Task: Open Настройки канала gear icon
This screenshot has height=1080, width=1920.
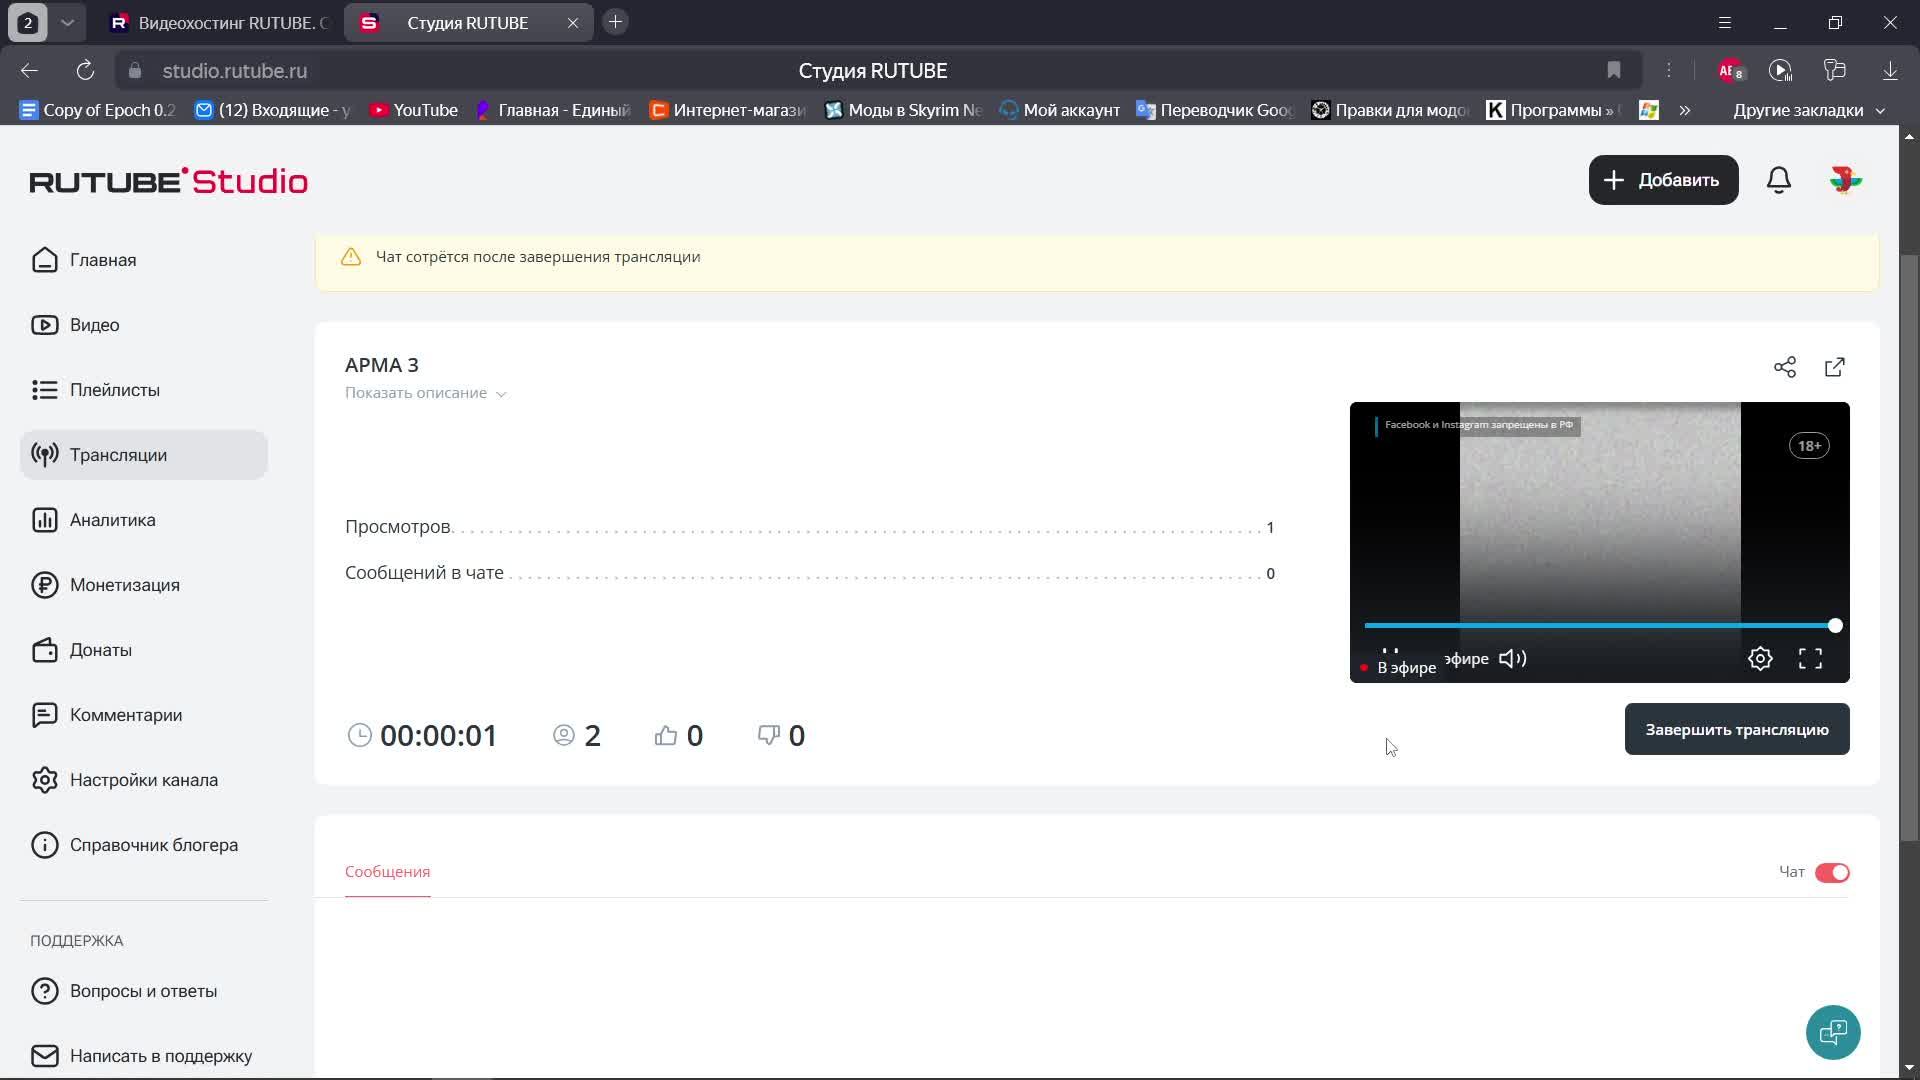Action: [x=44, y=780]
